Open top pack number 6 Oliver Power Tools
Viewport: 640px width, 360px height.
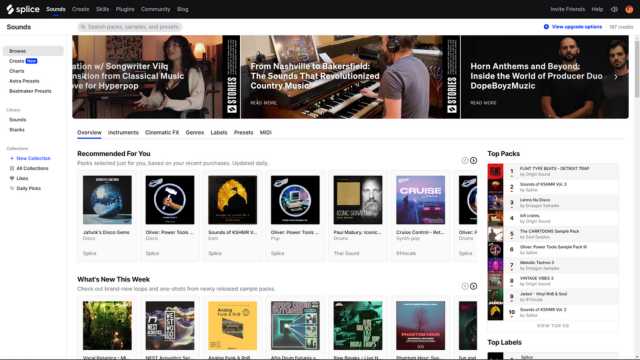pos(553,250)
